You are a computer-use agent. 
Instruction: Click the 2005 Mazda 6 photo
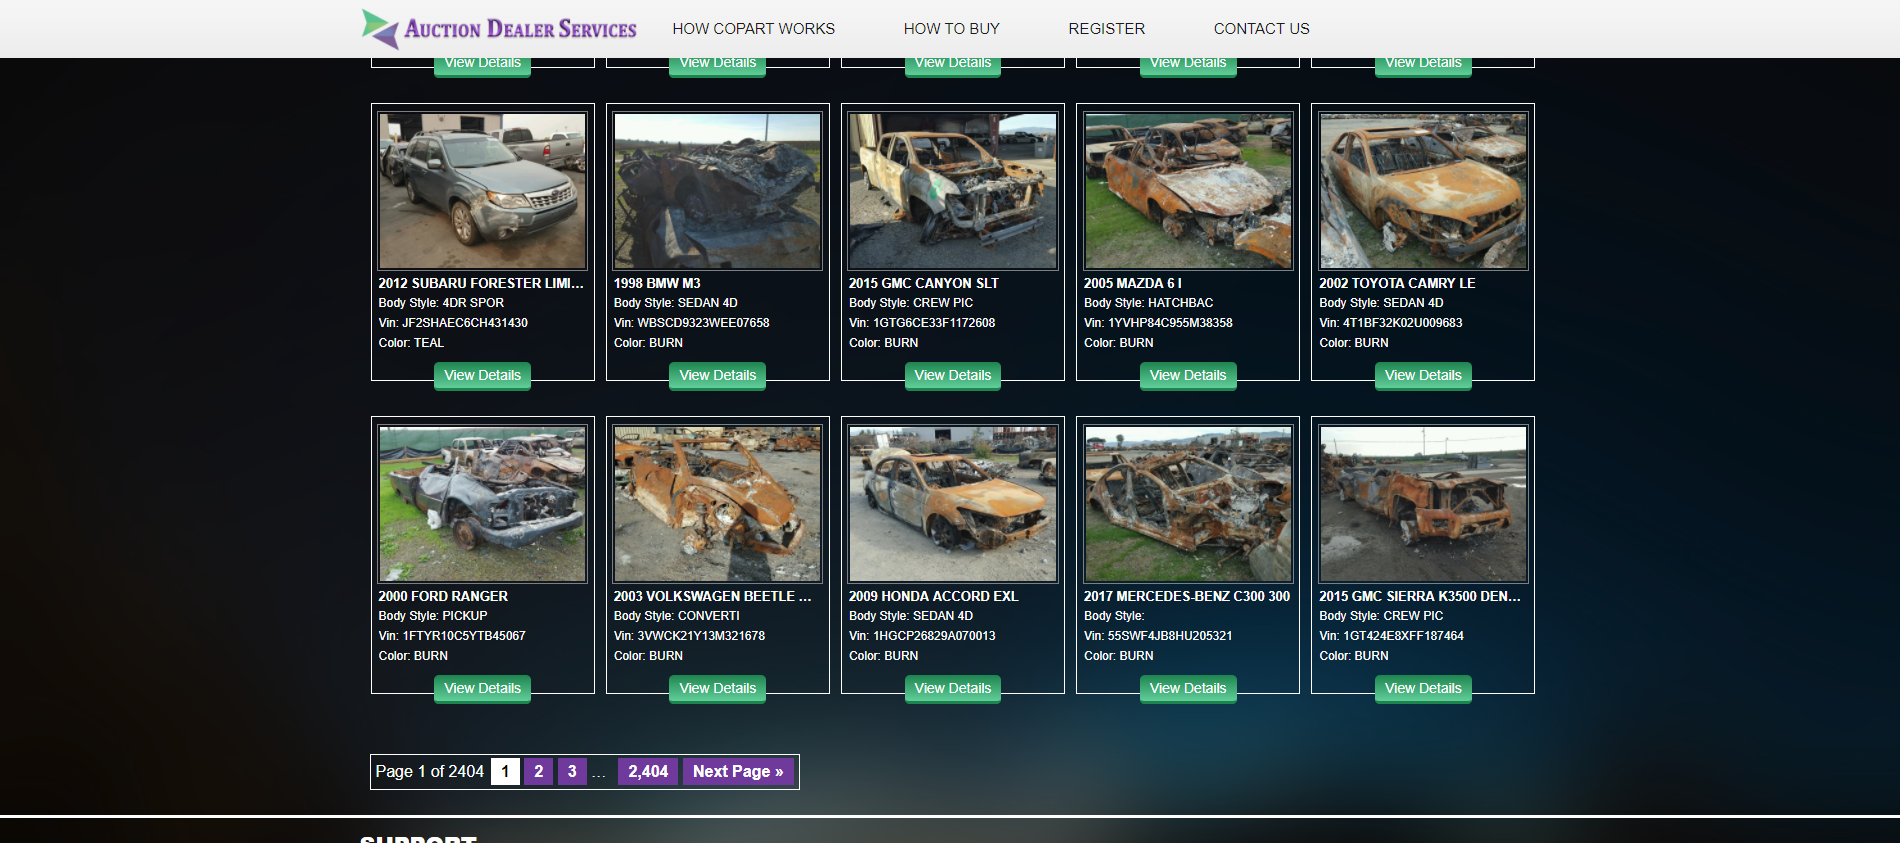tap(1187, 191)
